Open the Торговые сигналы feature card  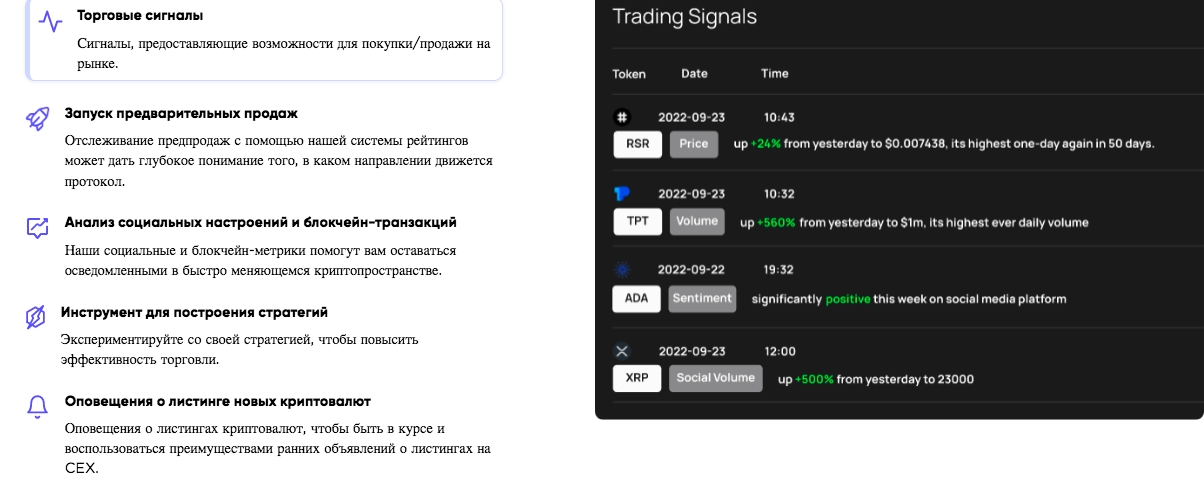coord(265,40)
